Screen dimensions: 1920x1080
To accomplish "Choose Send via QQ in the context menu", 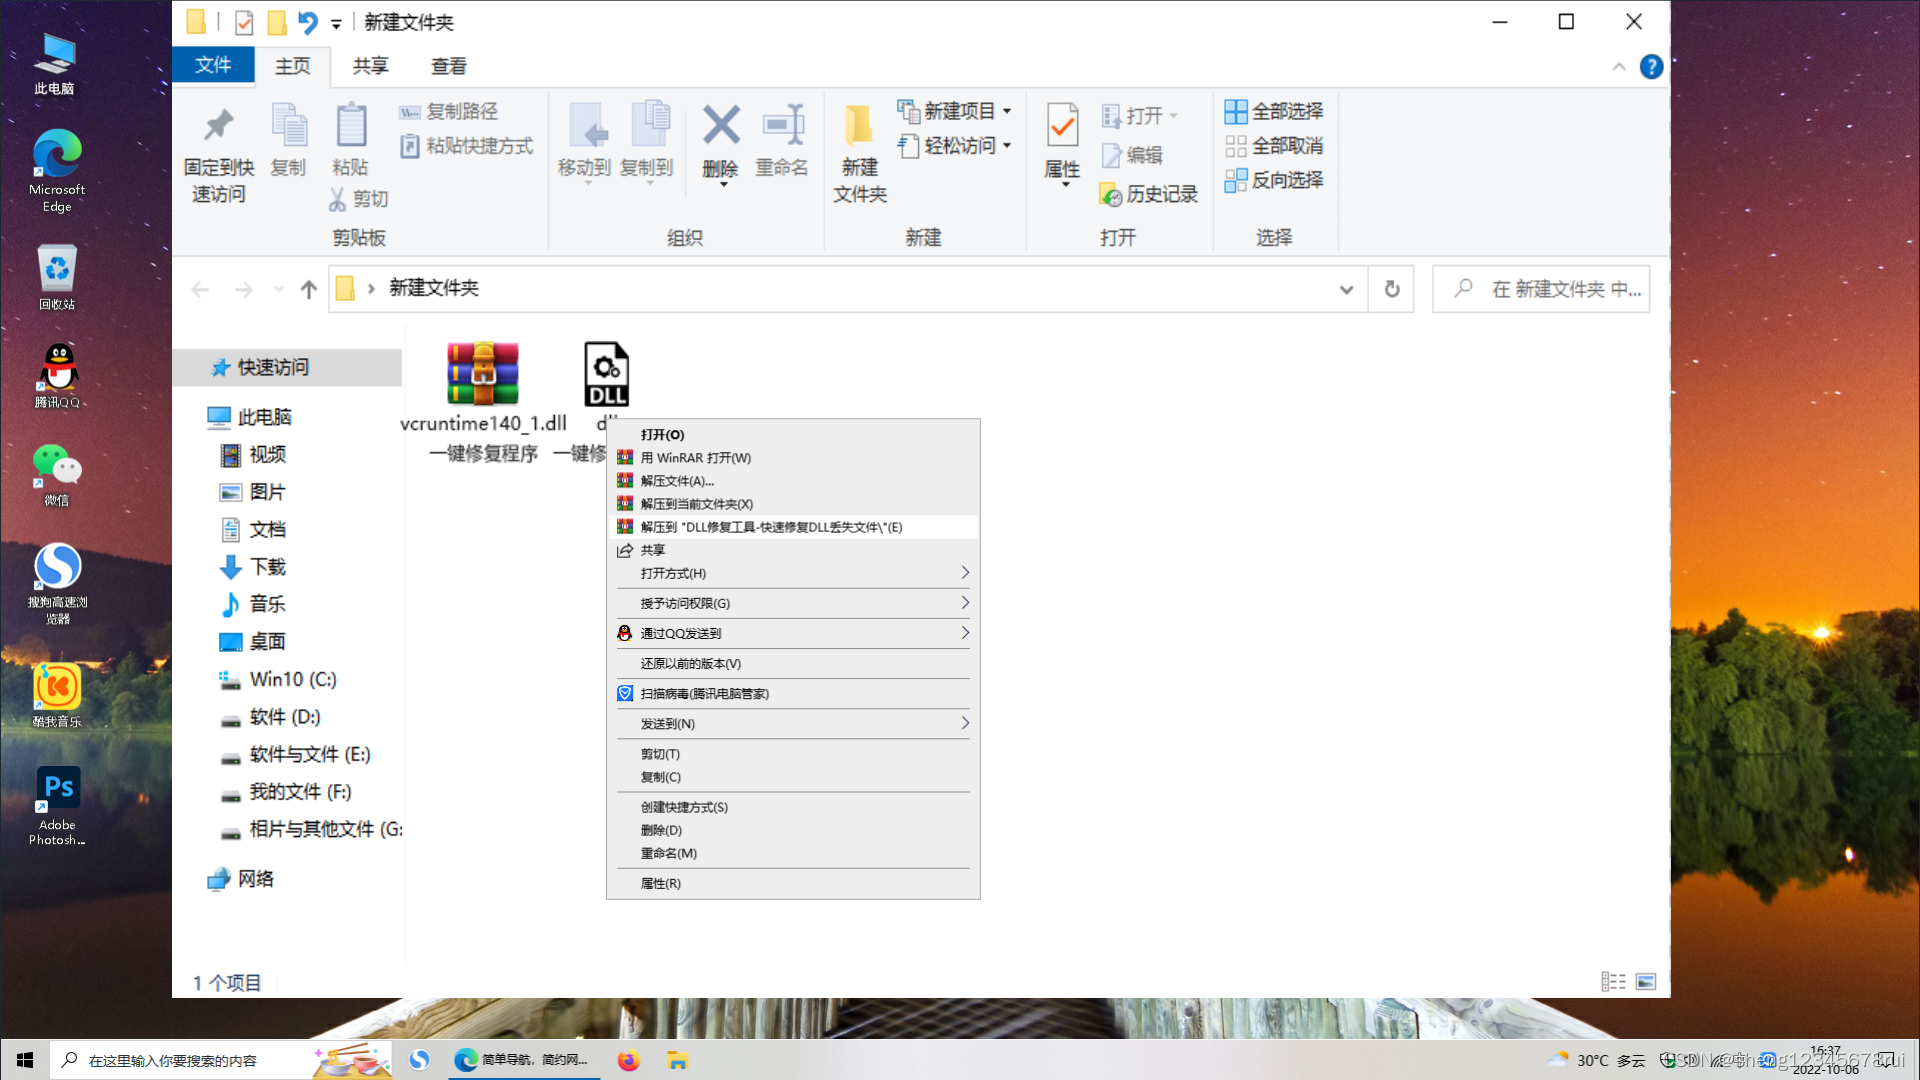I will point(793,634).
